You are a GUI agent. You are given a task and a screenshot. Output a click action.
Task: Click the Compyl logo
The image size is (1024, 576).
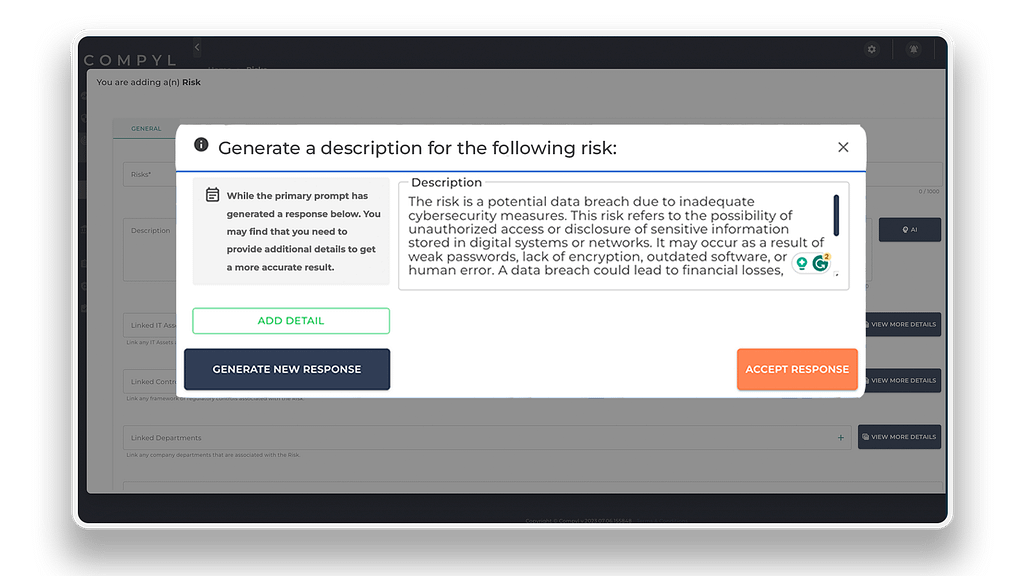point(130,61)
